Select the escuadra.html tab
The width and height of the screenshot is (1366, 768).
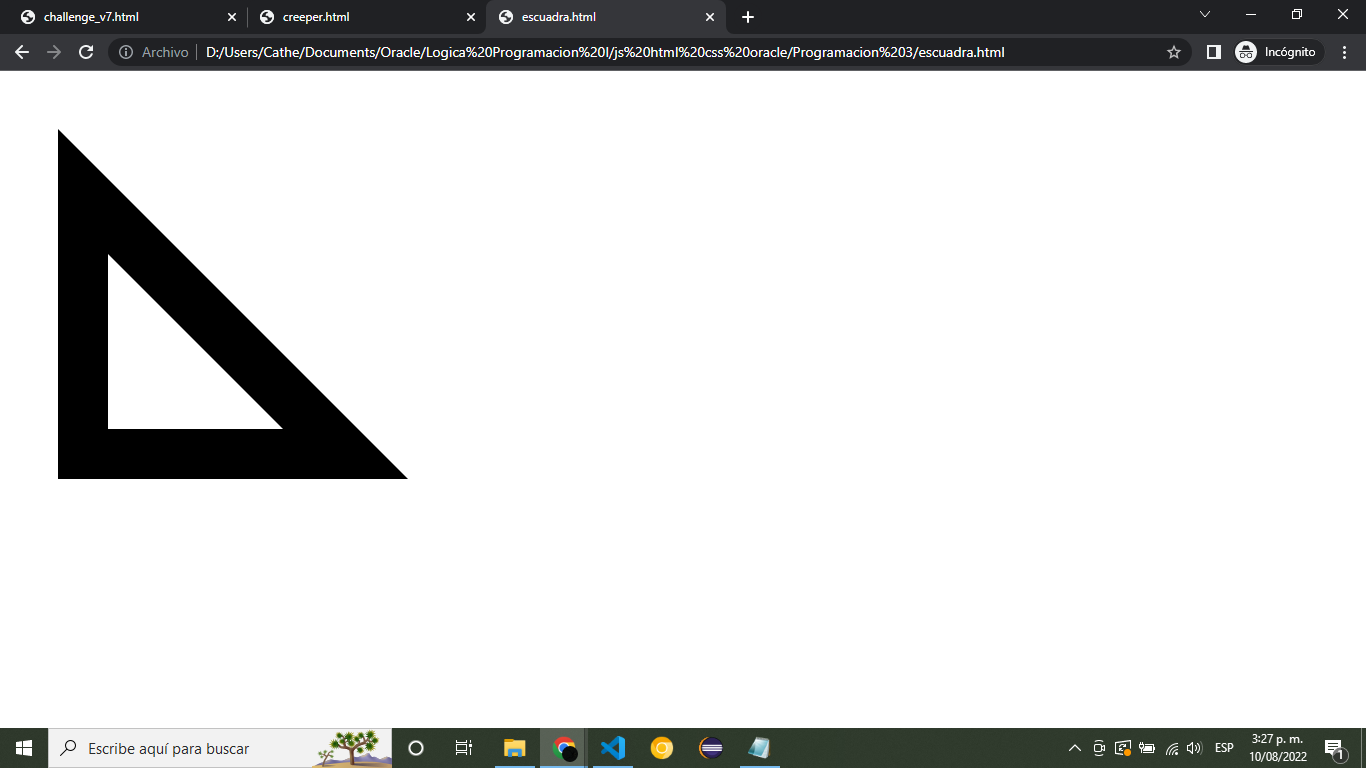tap(604, 17)
